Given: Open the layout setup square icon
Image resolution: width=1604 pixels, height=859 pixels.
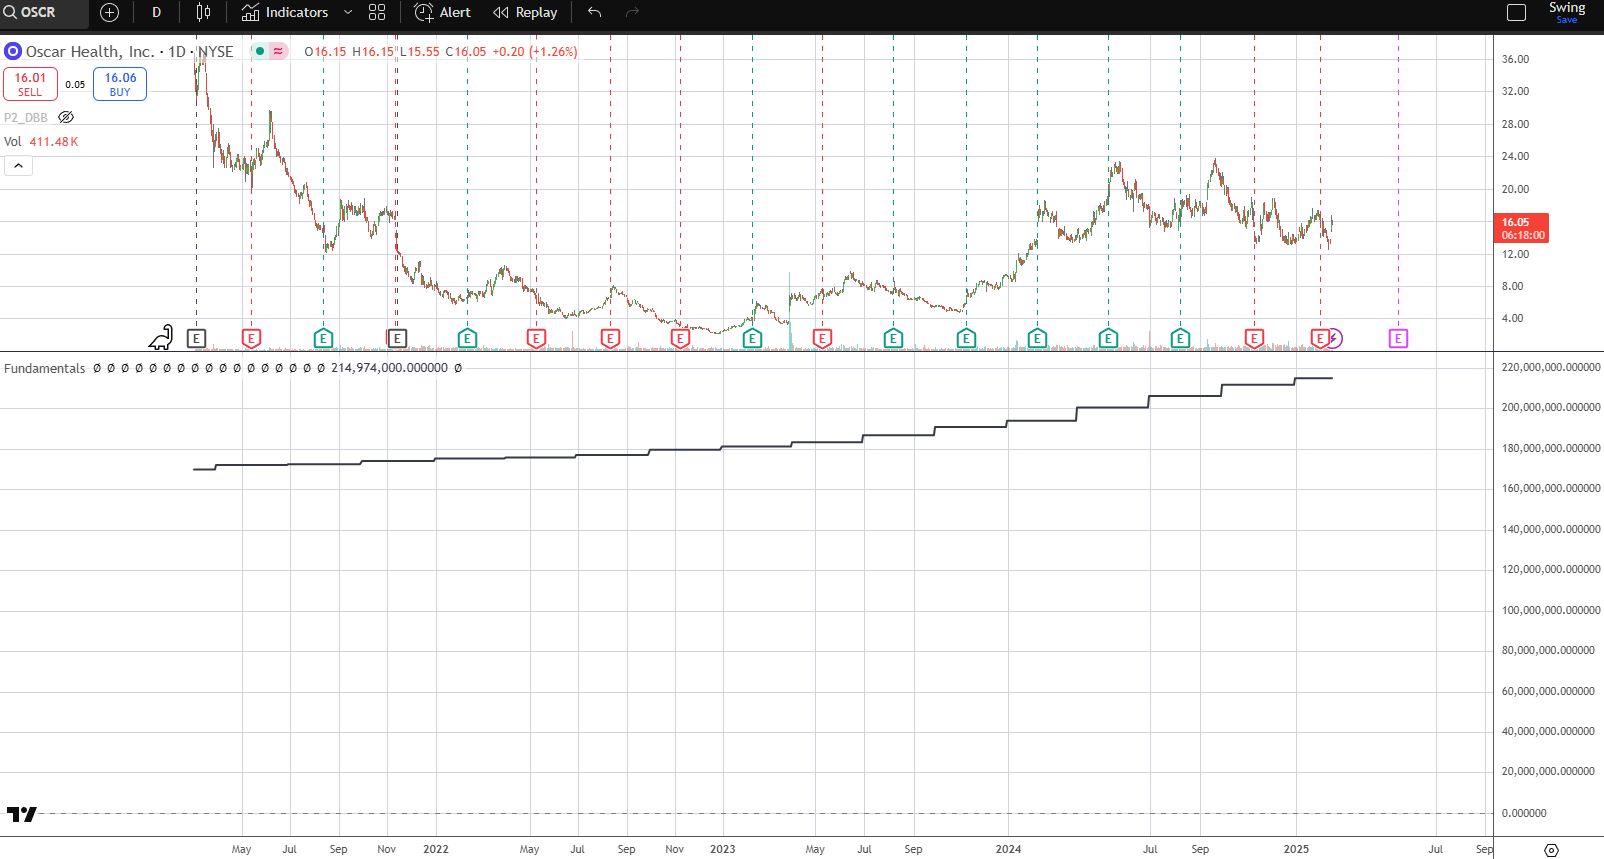Looking at the screenshot, I should tap(1516, 13).
